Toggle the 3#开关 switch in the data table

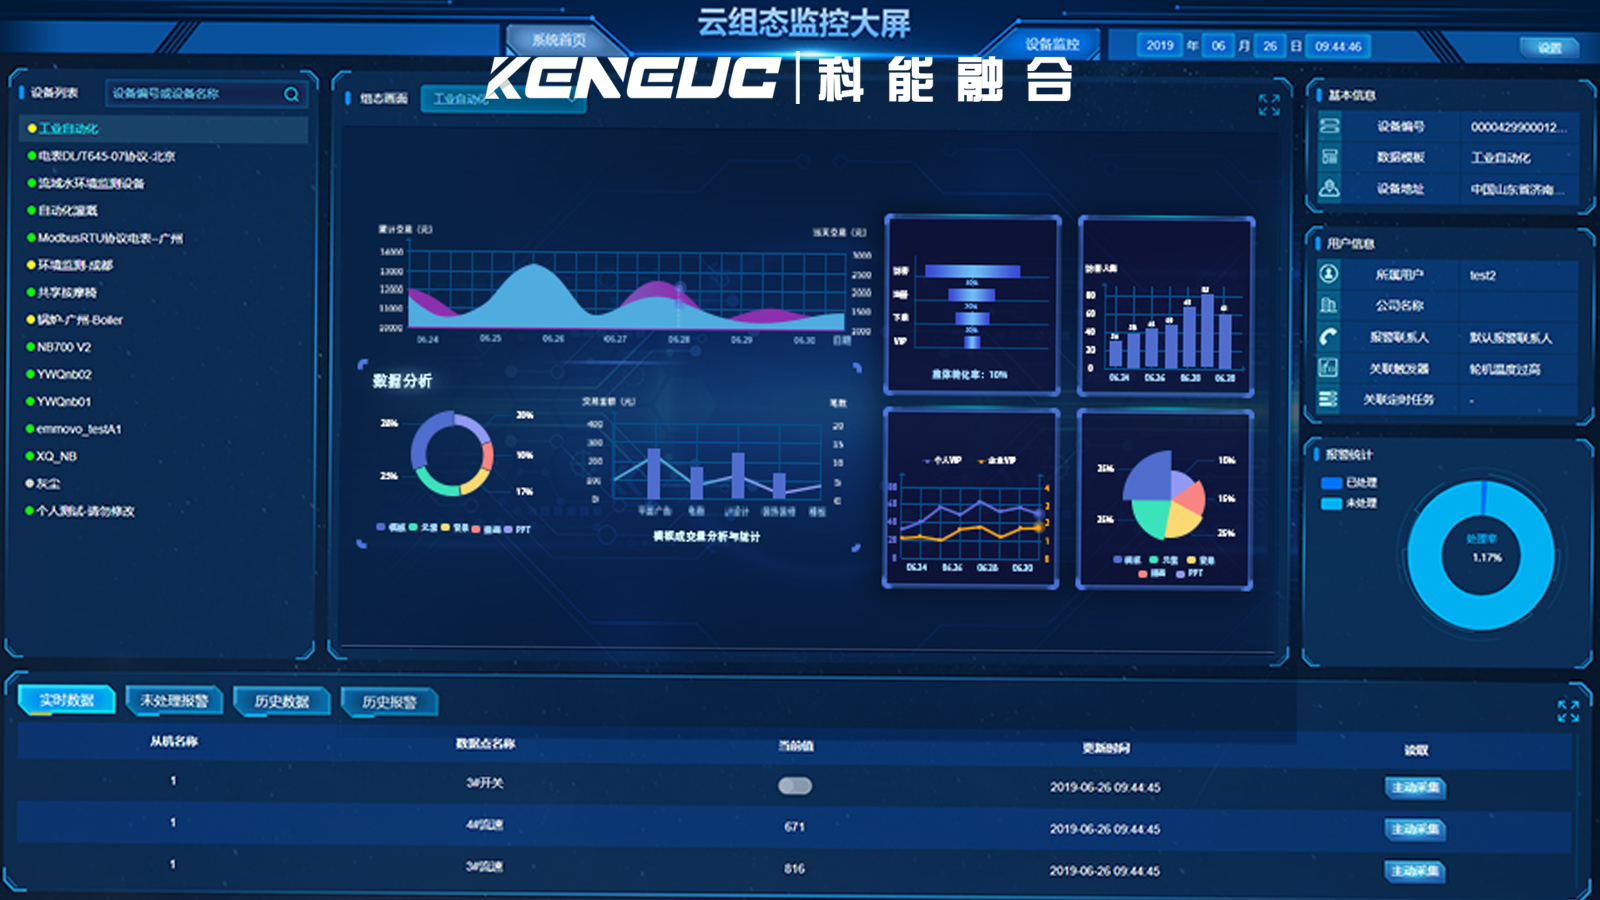click(x=795, y=786)
